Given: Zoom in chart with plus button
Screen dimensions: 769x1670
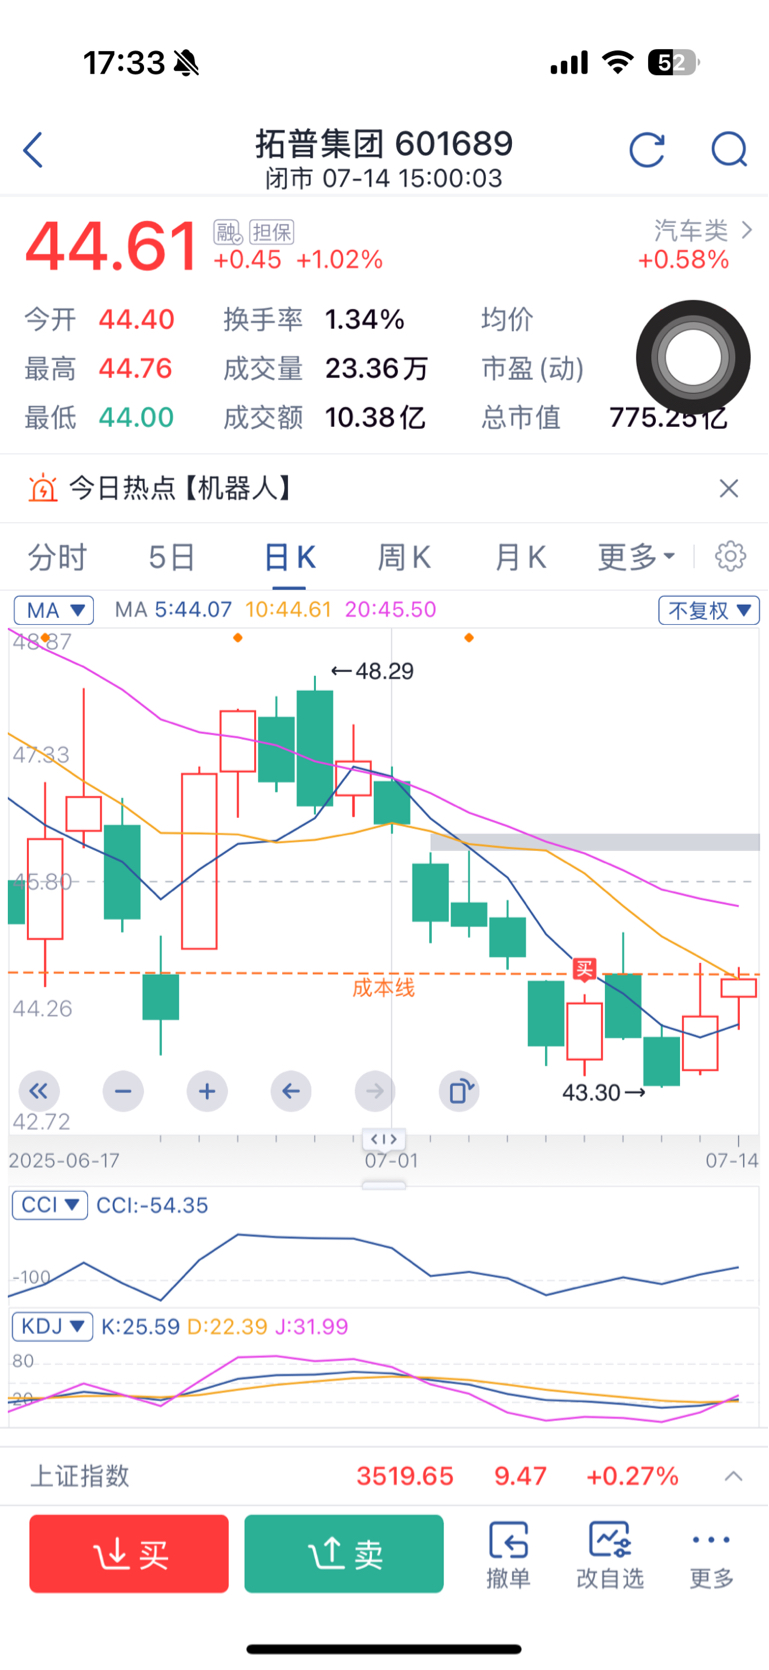Looking at the screenshot, I should click(x=207, y=1091).
